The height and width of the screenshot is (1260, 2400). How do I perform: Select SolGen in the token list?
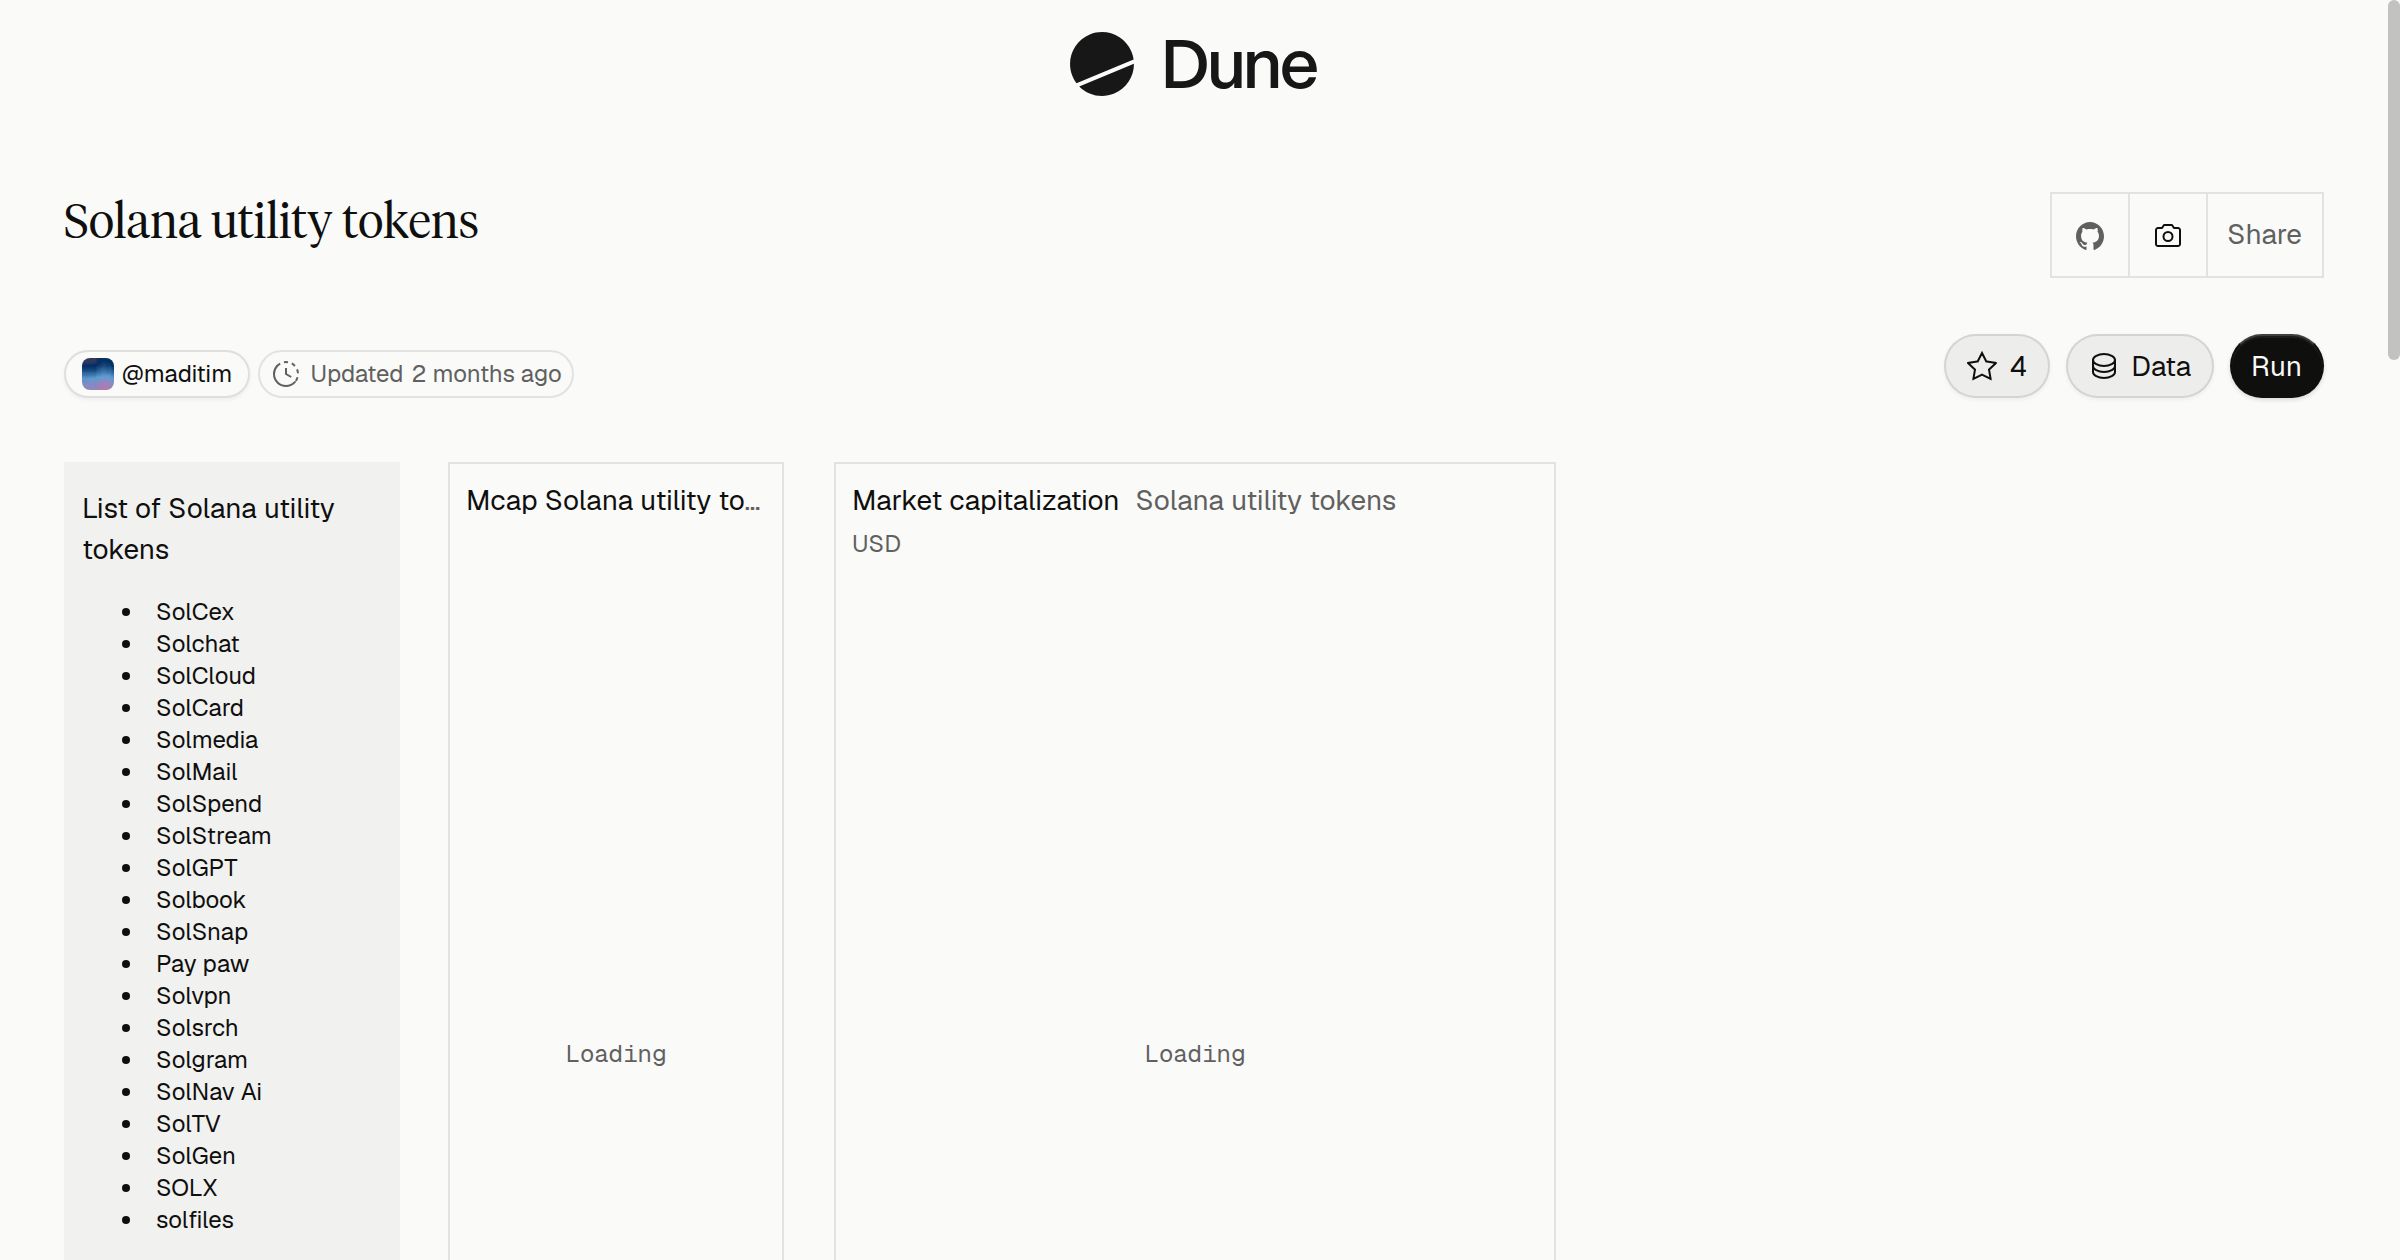196,1156
